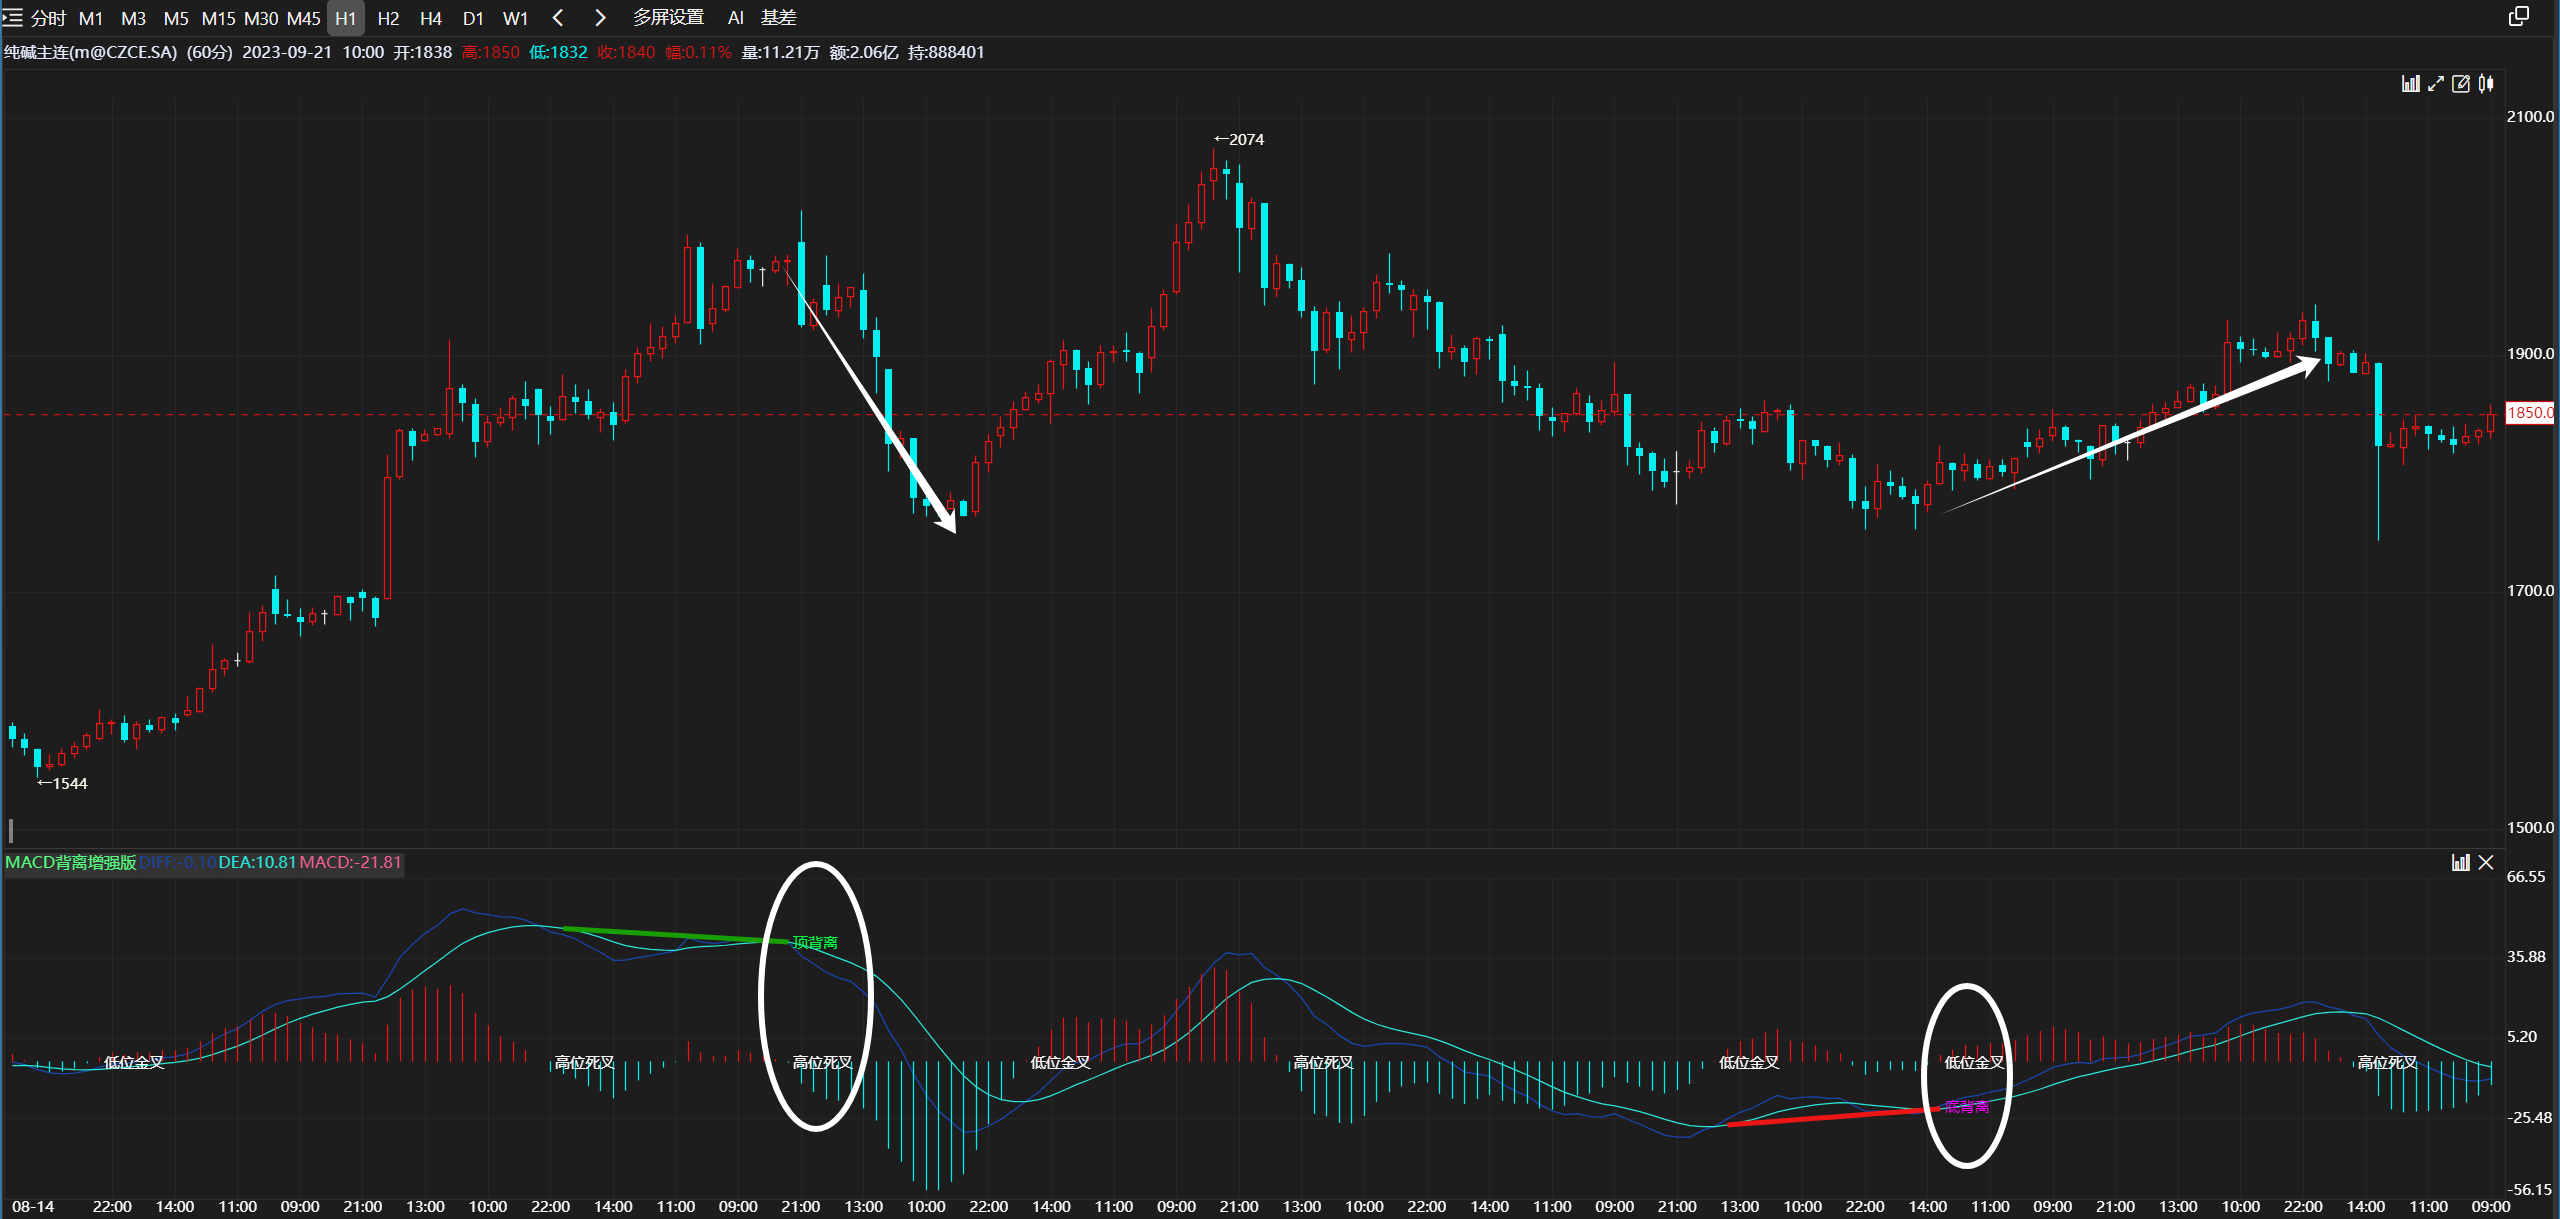
Task: Select the M5 timeframe
Action: click(x=176, y=18)
